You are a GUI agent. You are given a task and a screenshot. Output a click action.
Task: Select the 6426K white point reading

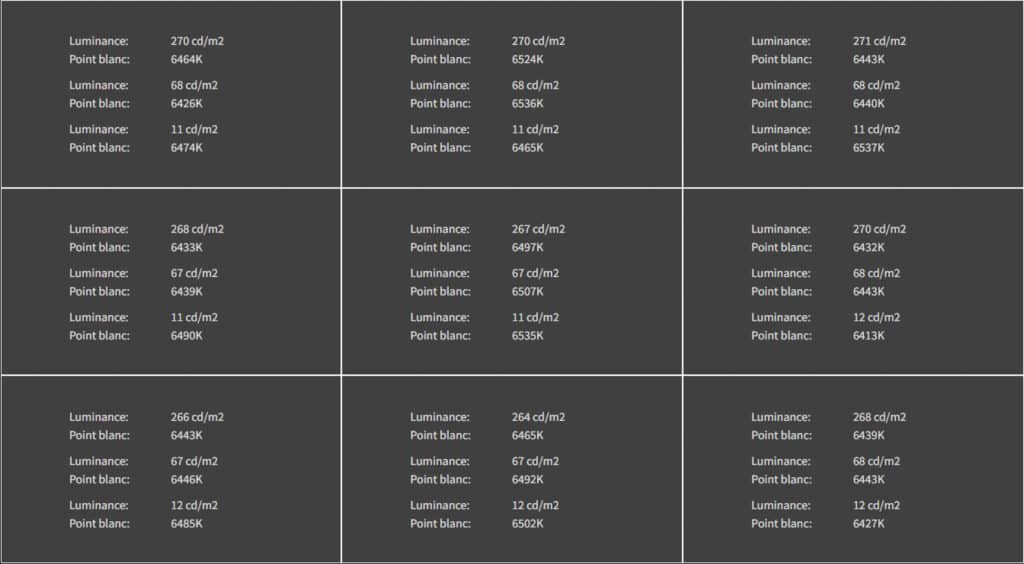(187, 103)
